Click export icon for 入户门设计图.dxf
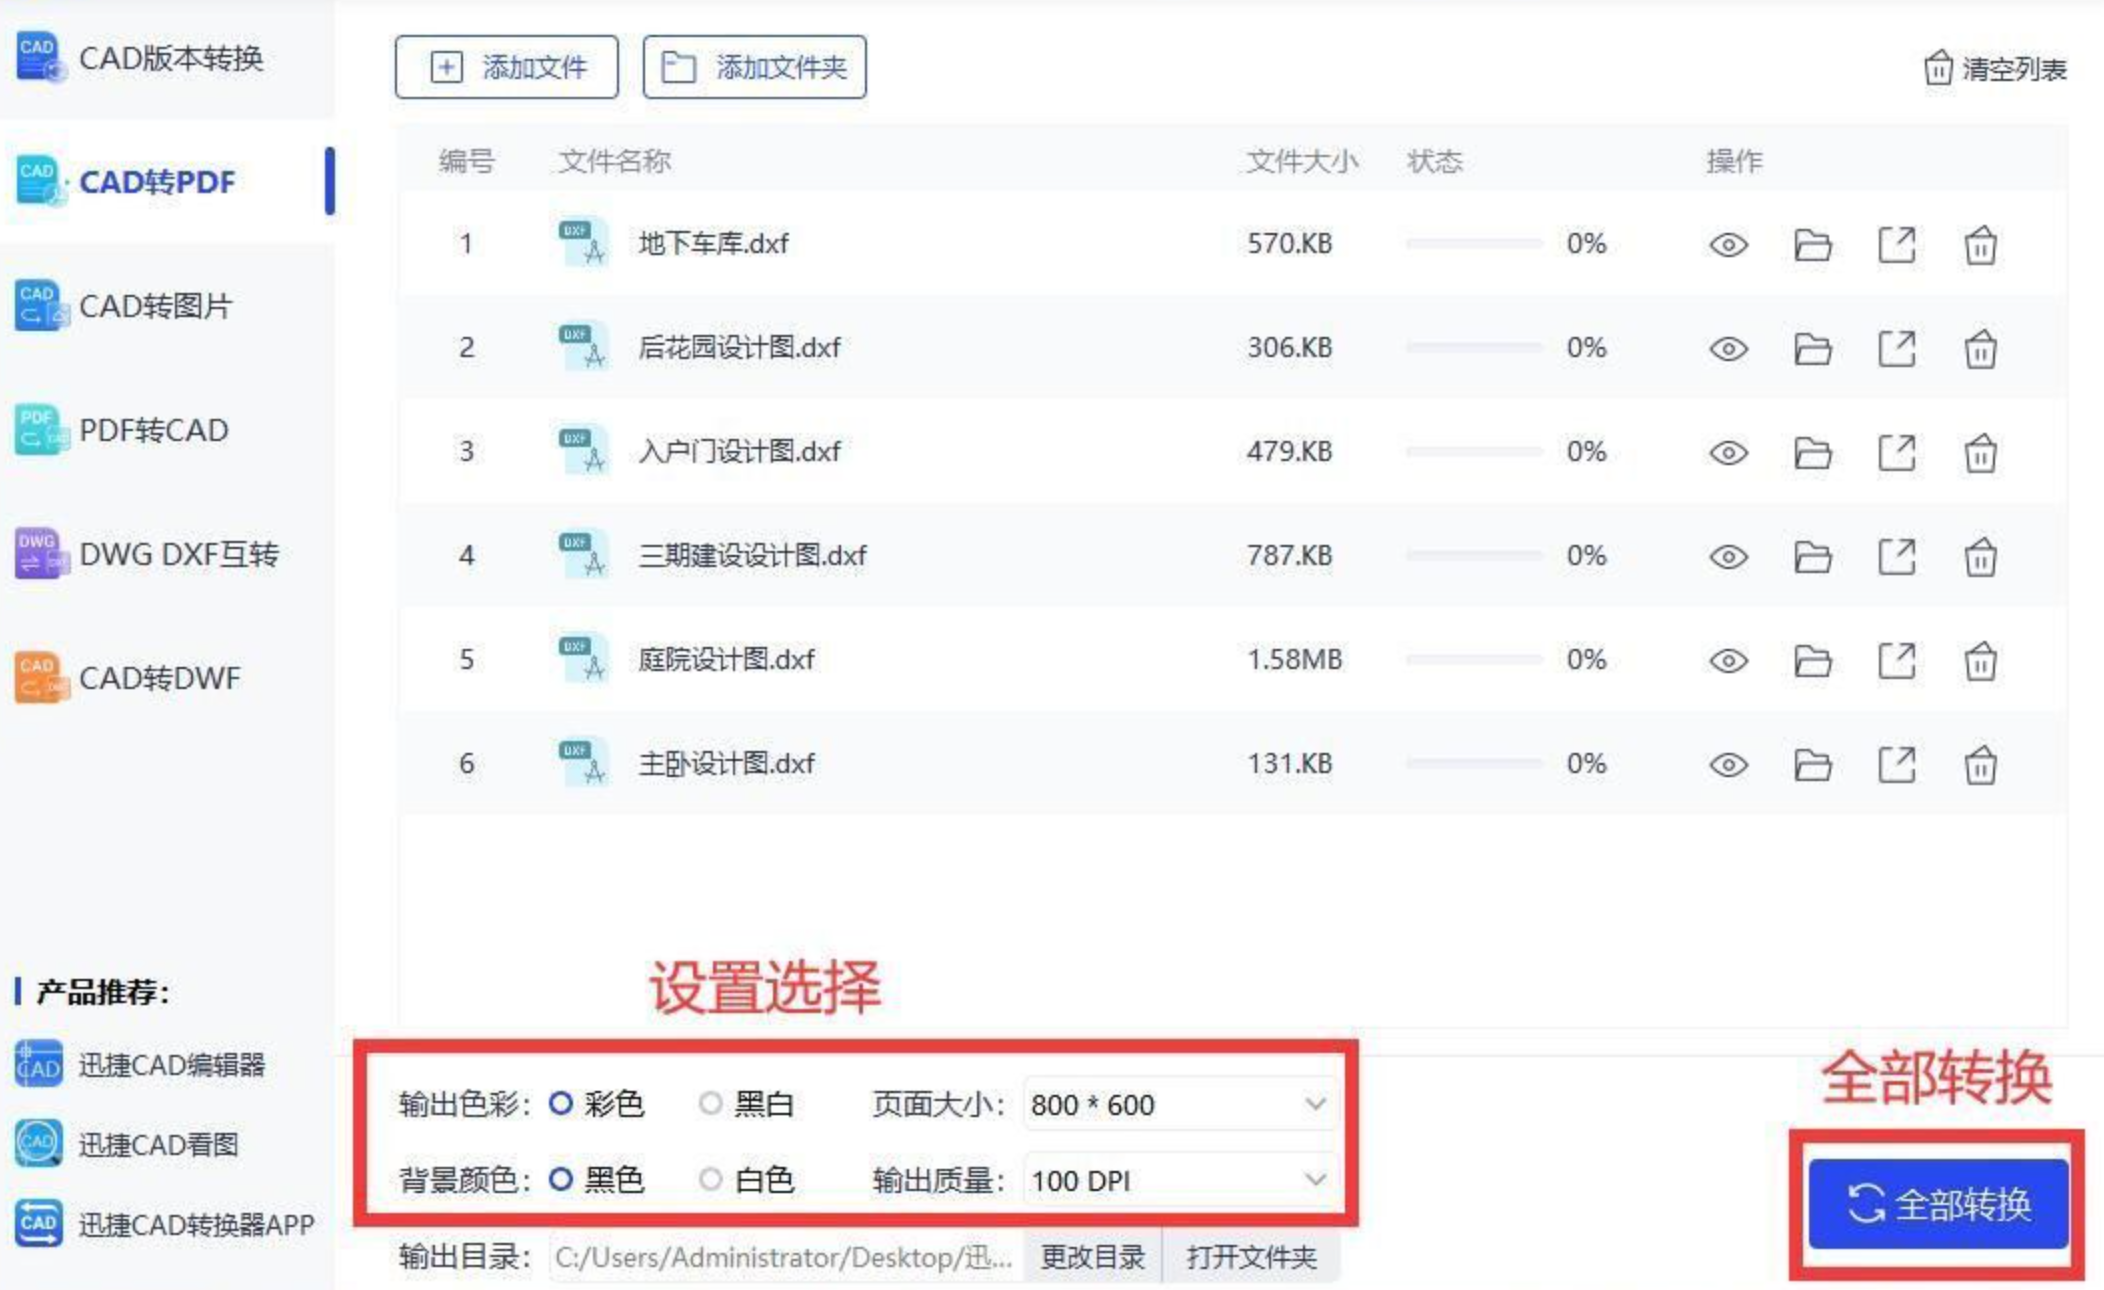The width and height of the screenshot is (2104, 1290). (1896, 453)
